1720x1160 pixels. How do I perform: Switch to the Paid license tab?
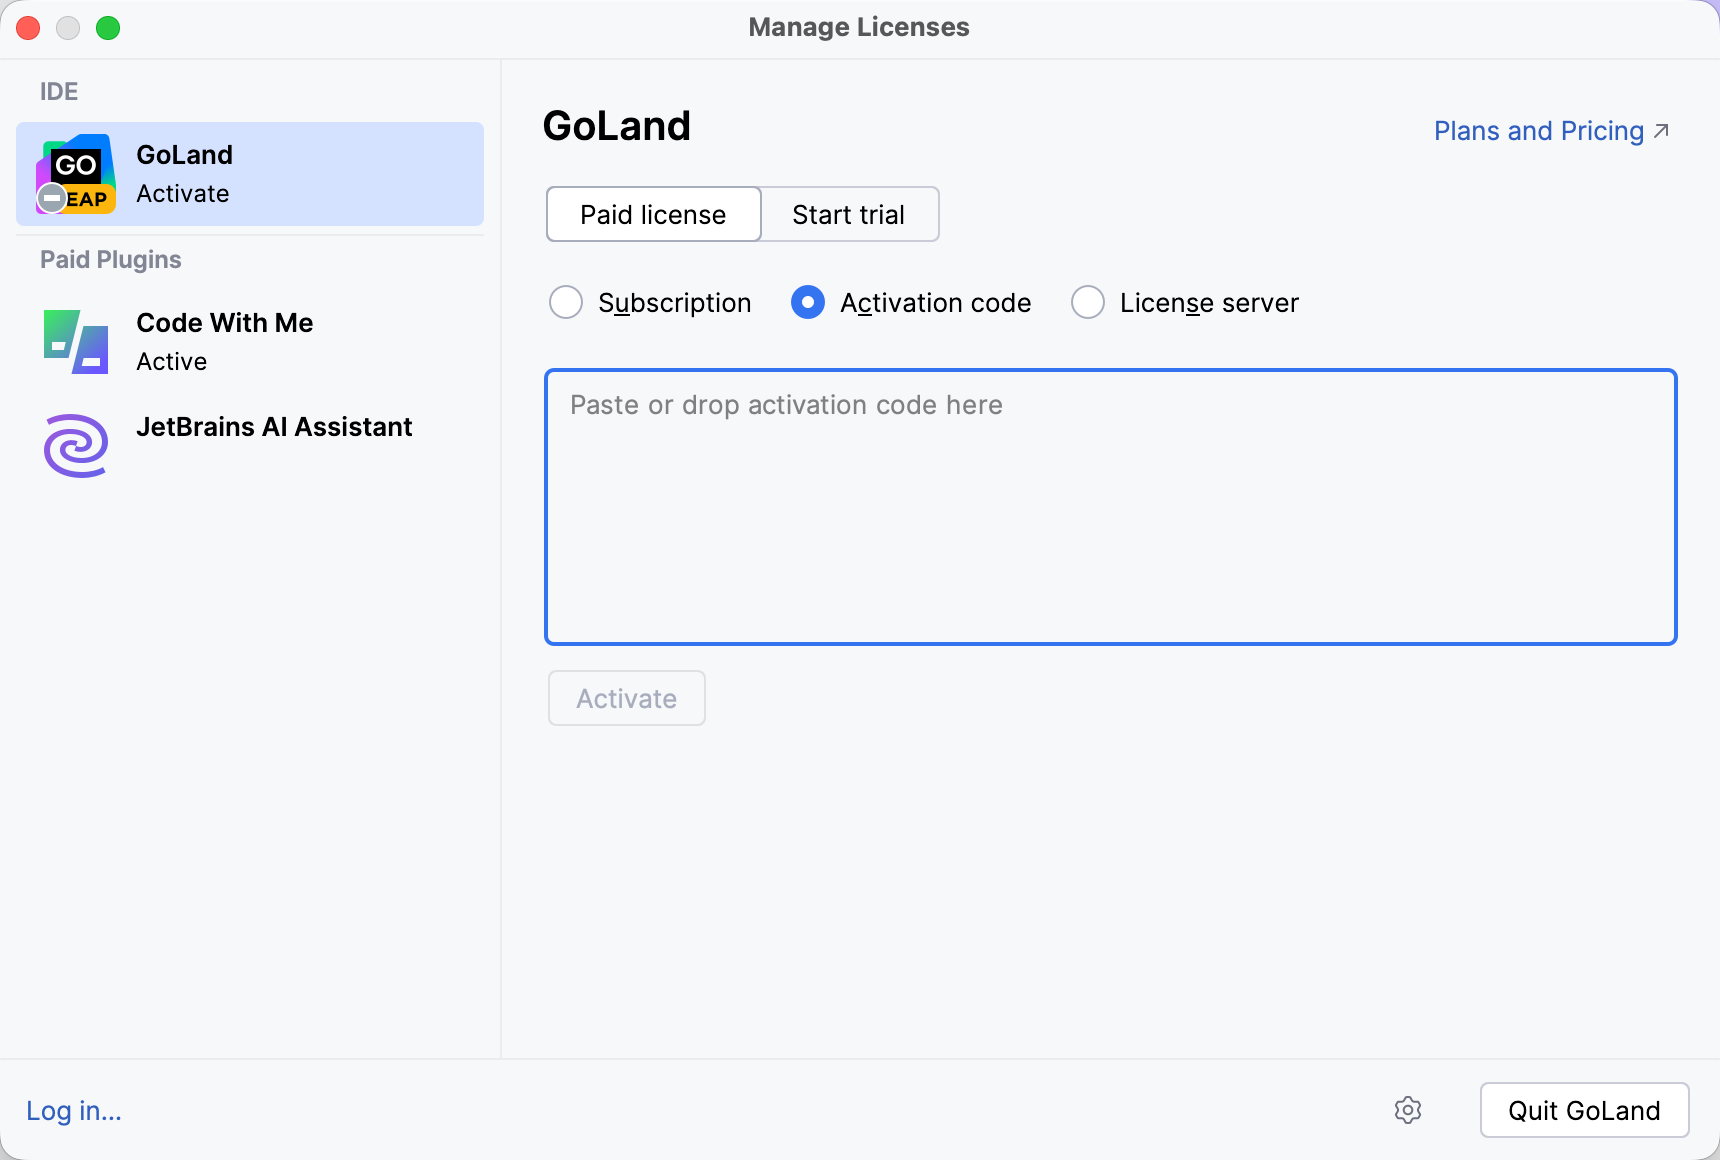click(x=652, y=214)
